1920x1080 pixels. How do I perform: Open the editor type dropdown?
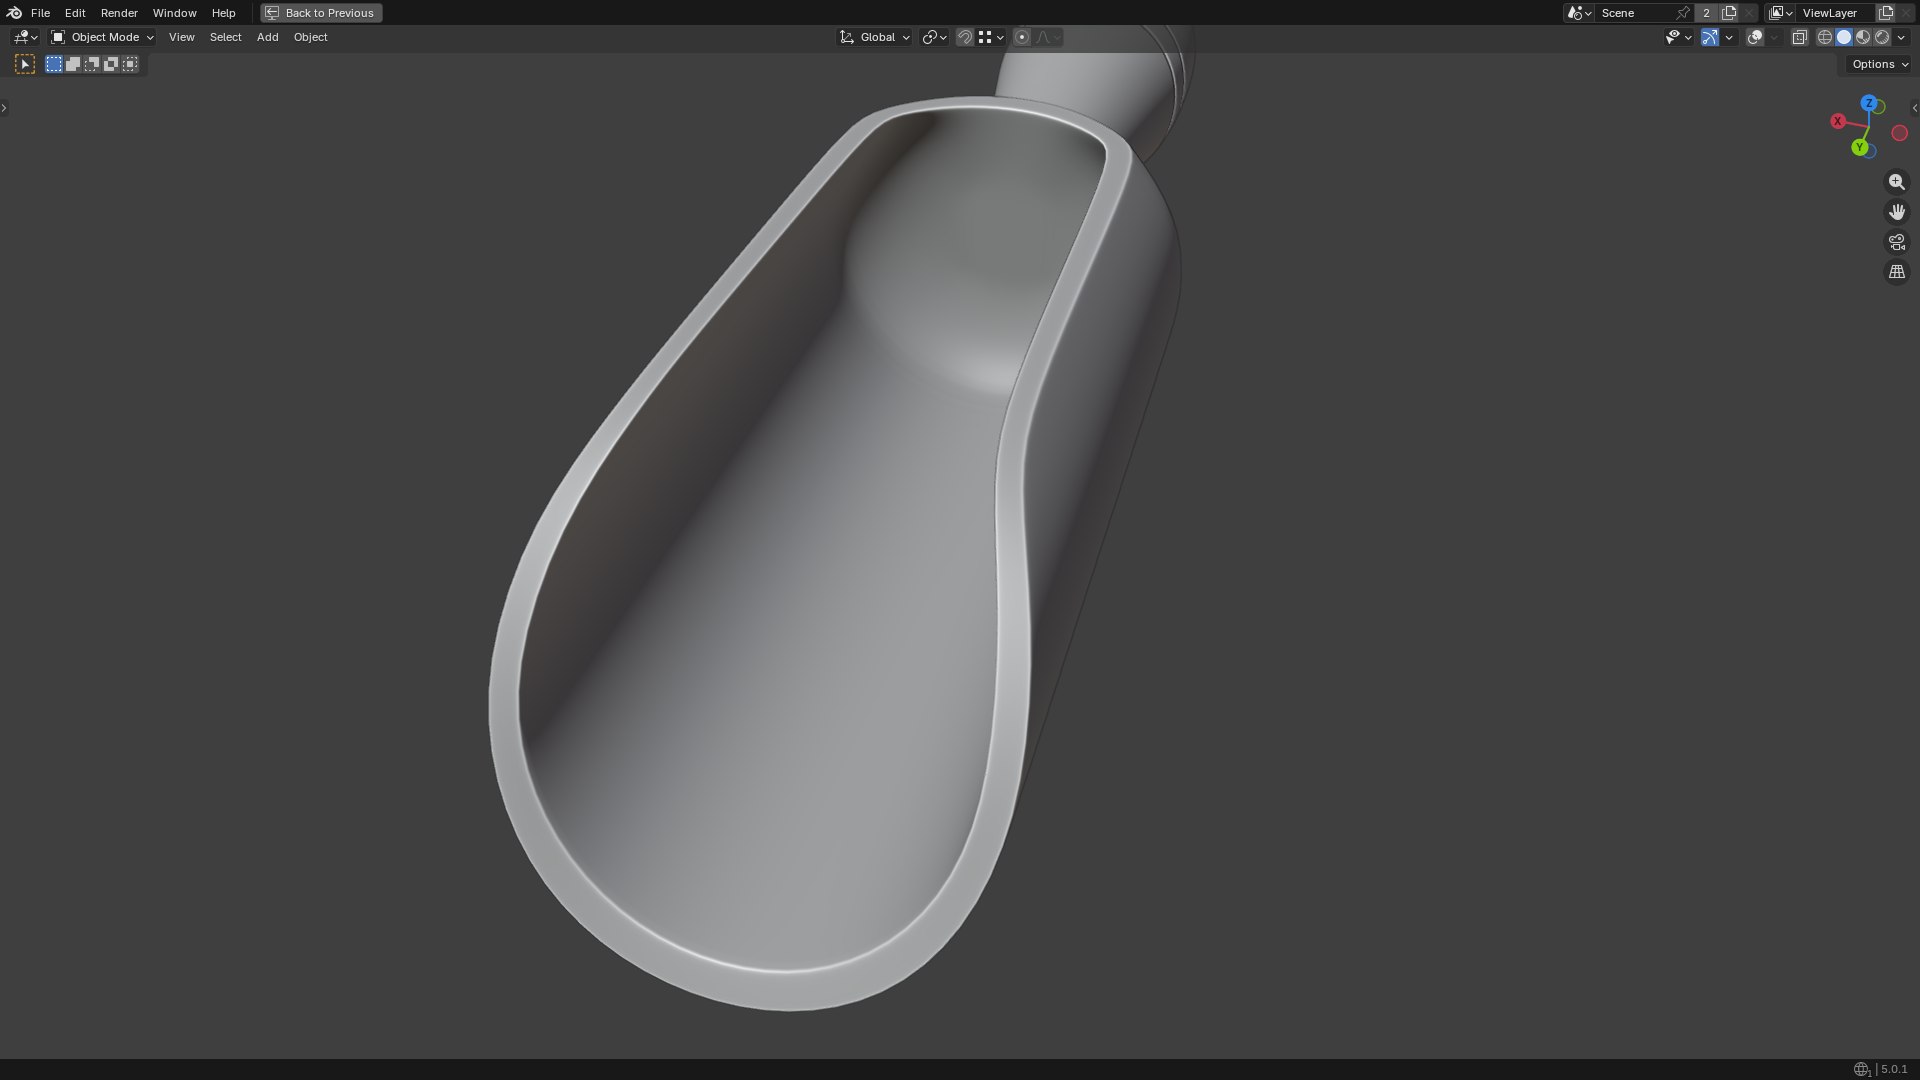(25, 37)
